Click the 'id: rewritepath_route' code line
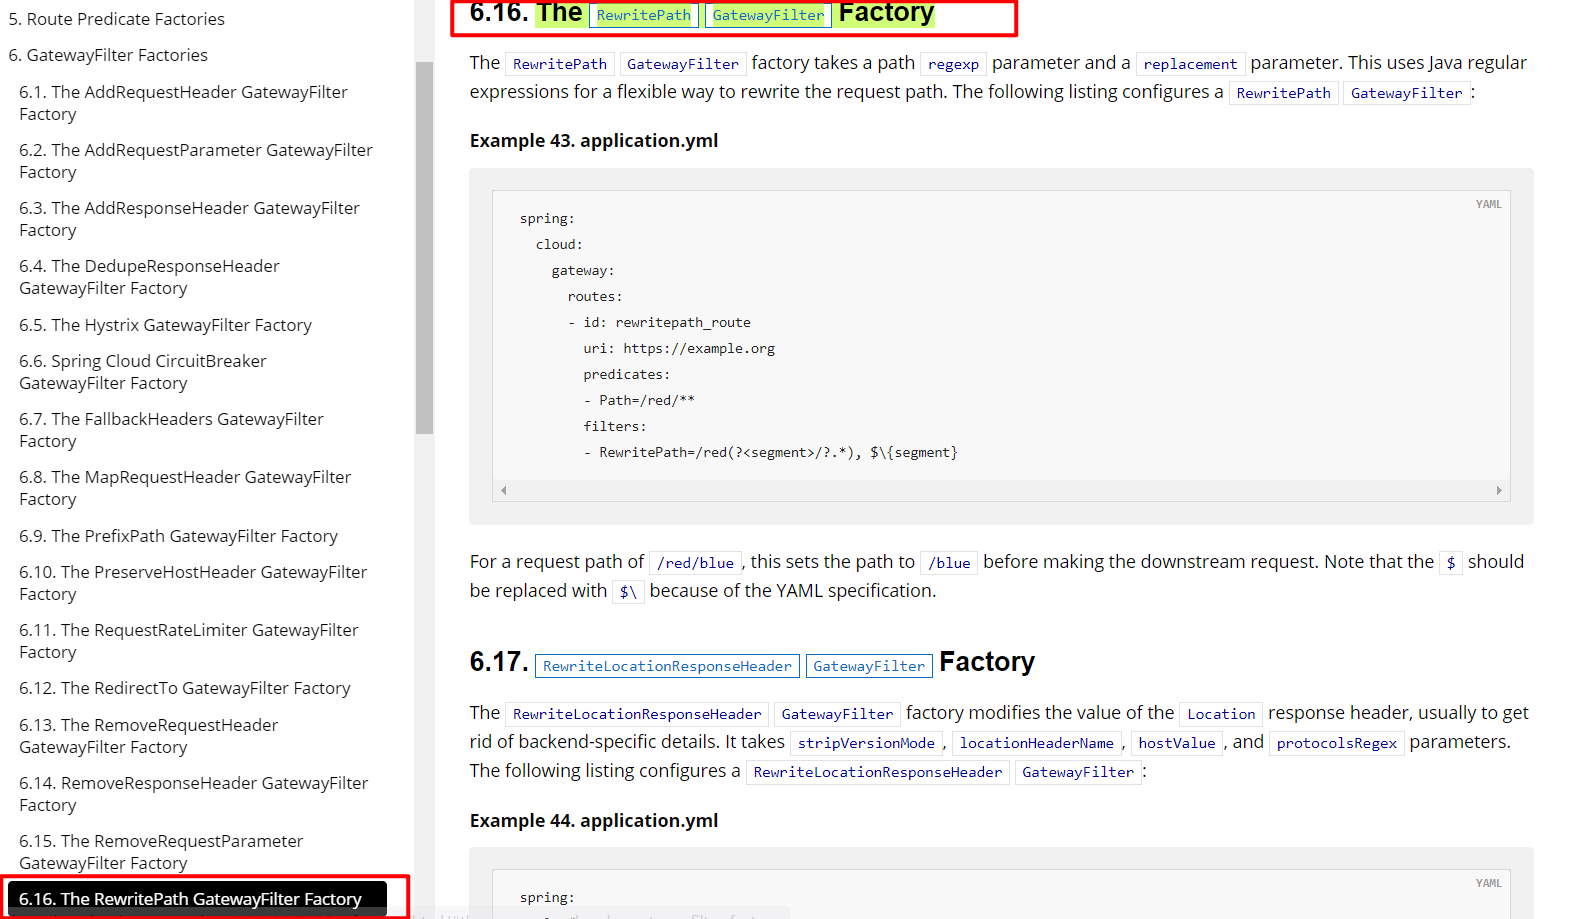This screenshot has height=919, width=1583. click(x=660, y=323)
